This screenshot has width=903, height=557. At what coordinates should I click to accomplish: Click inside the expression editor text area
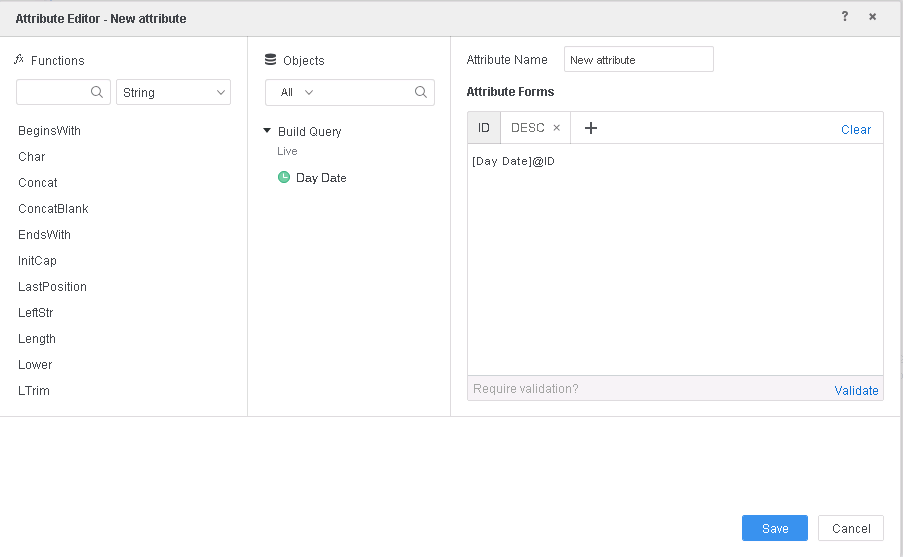click(x=675, y=260)
